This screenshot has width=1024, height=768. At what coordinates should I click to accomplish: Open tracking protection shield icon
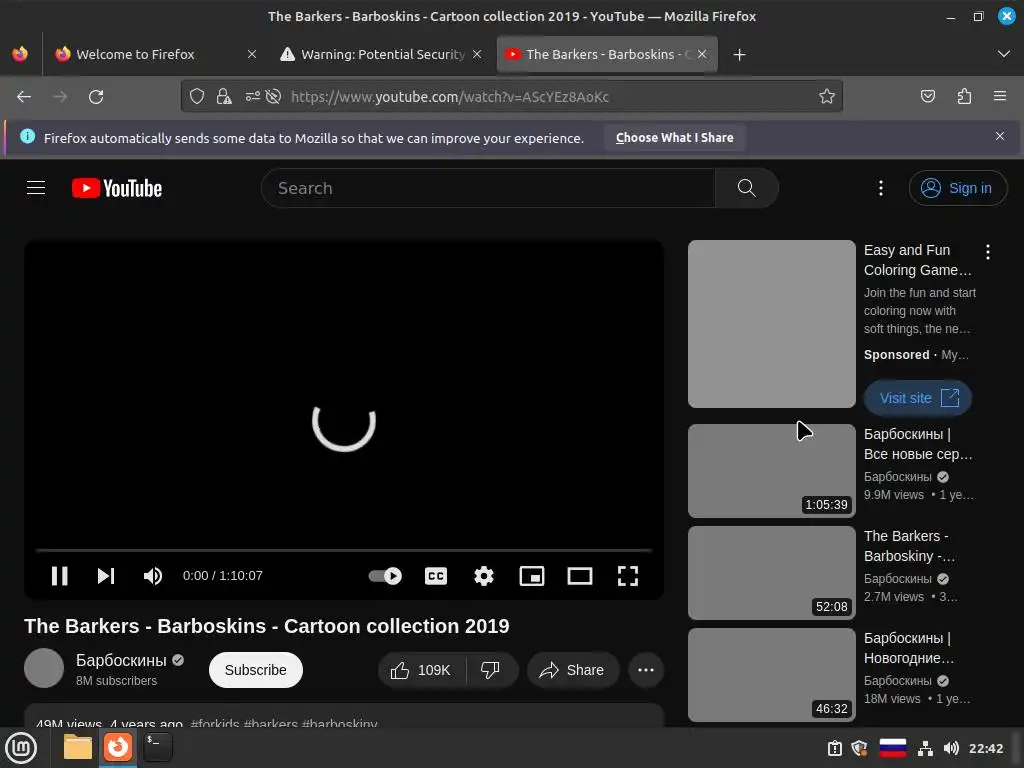tap(197, 97)
